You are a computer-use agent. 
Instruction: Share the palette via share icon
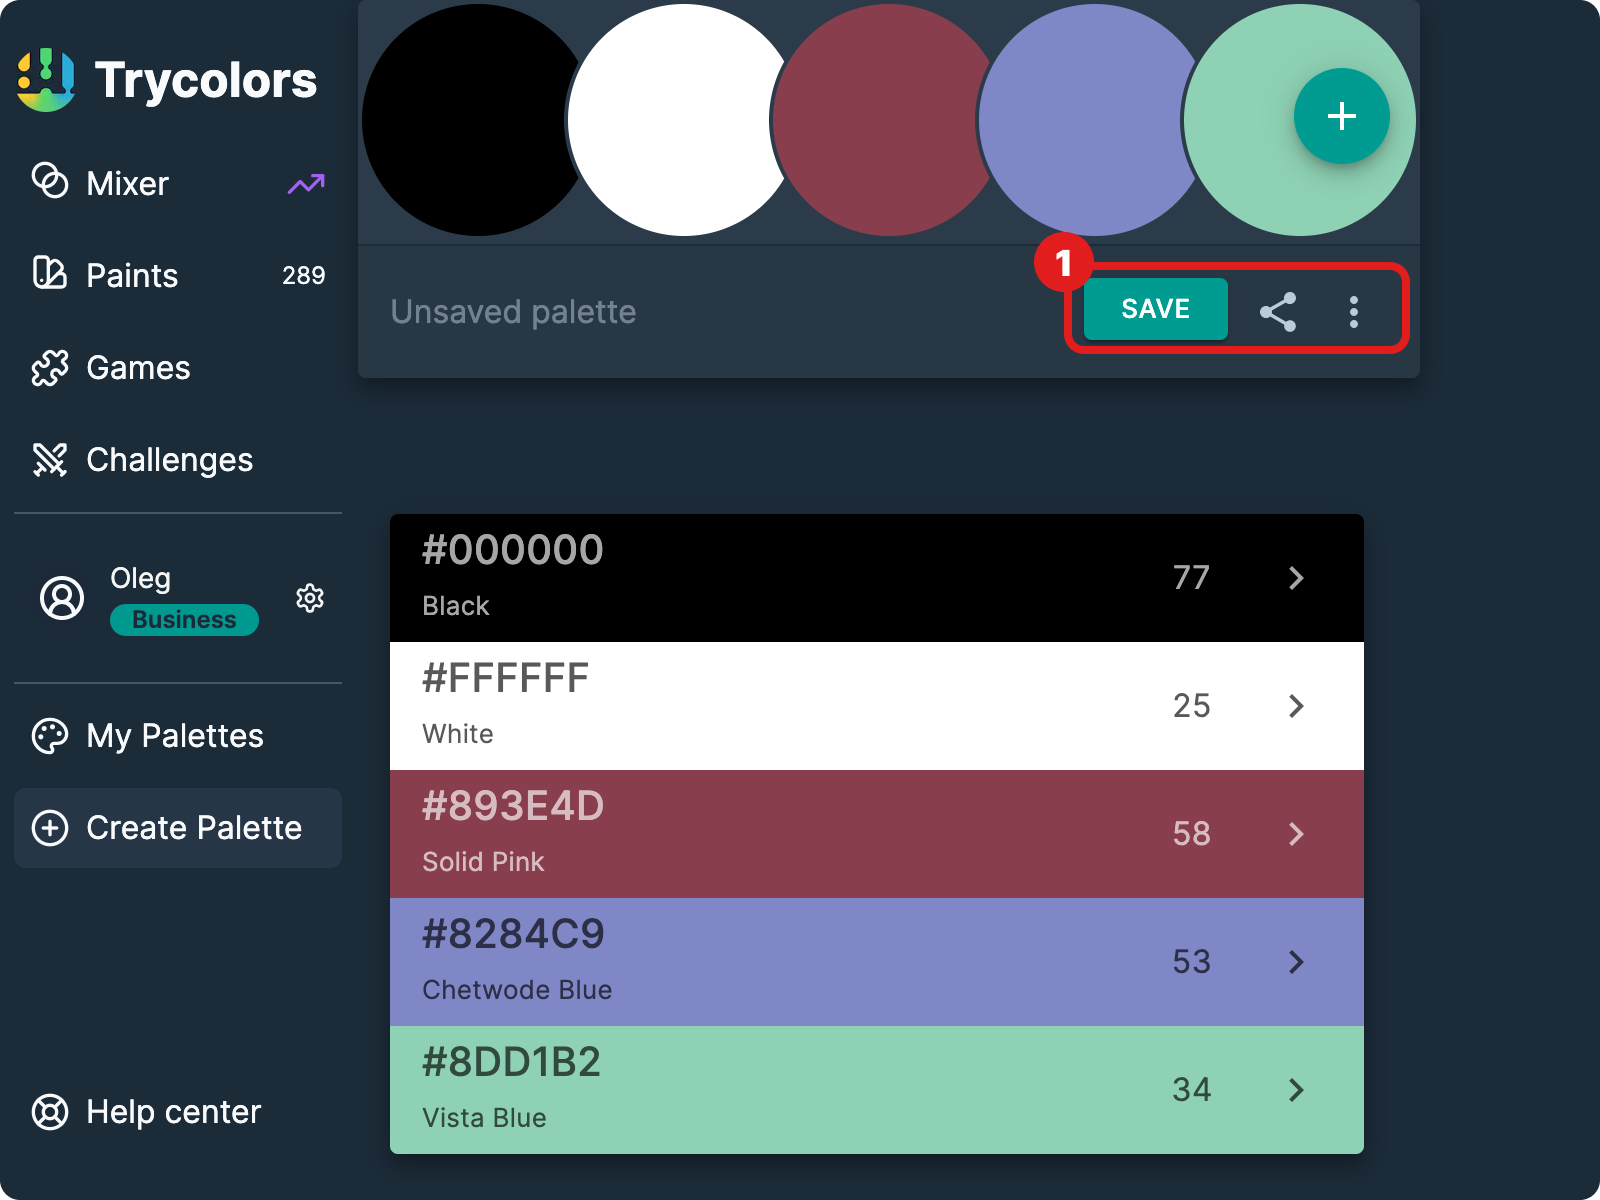(x=1278, y=312)
